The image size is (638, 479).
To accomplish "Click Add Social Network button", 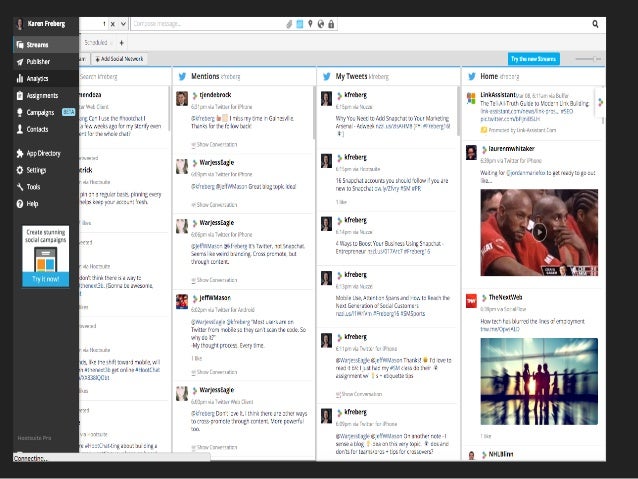I will pyautogui.click(x=119, y=59).
